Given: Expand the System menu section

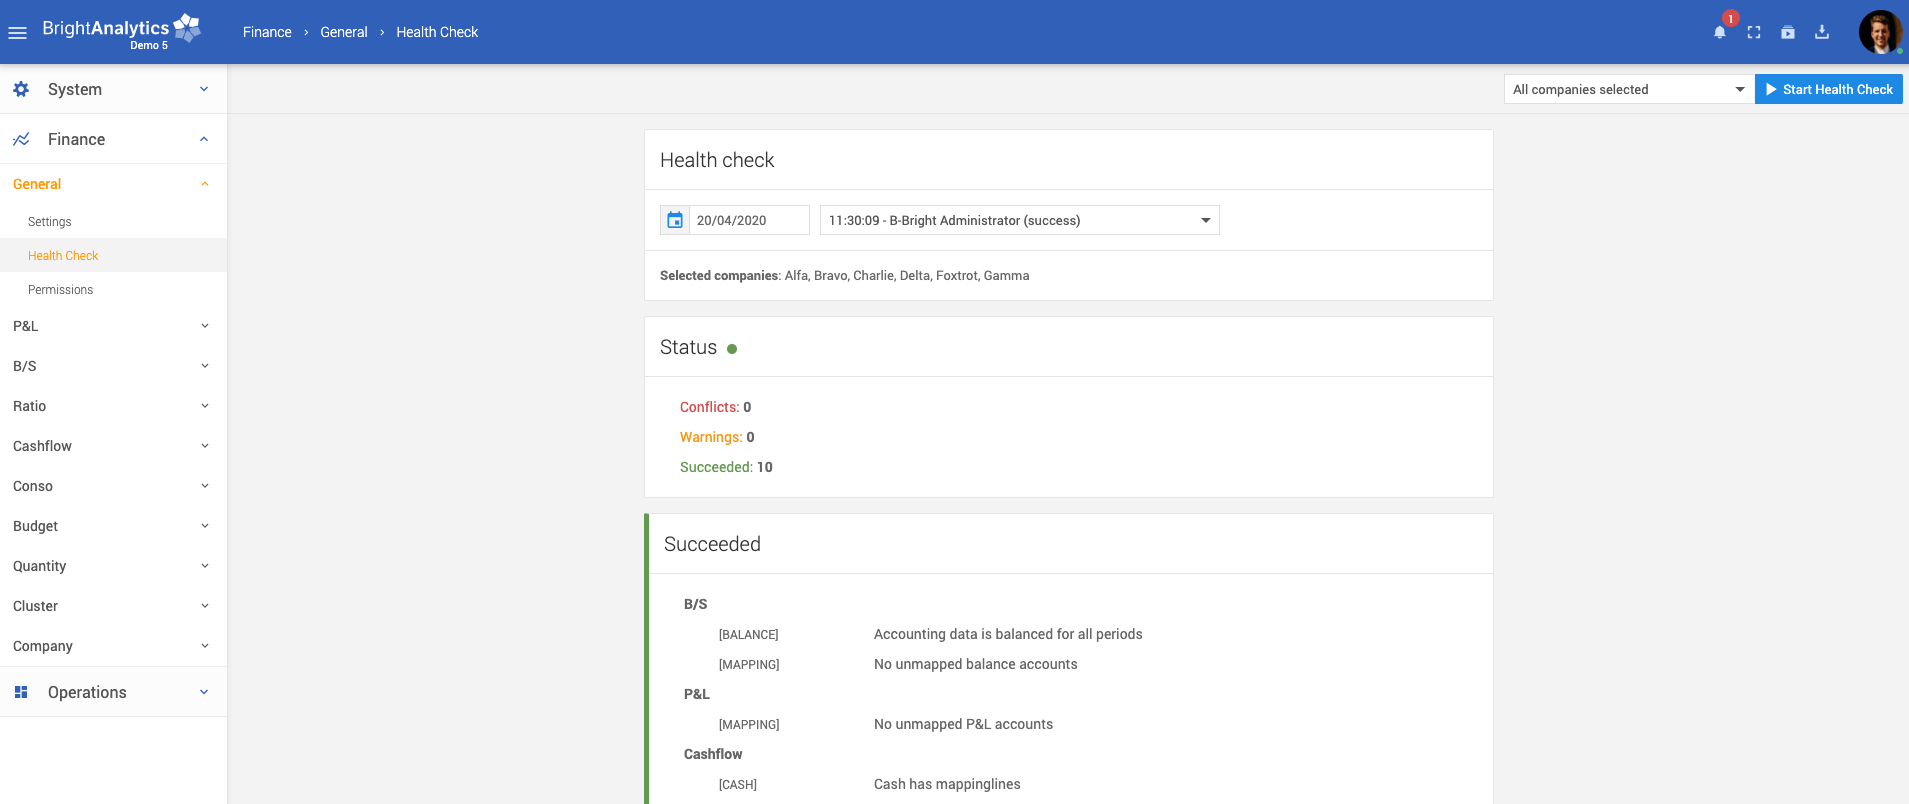Looking at the screenshot, I should pyautogui.click(x=113, y=89).
